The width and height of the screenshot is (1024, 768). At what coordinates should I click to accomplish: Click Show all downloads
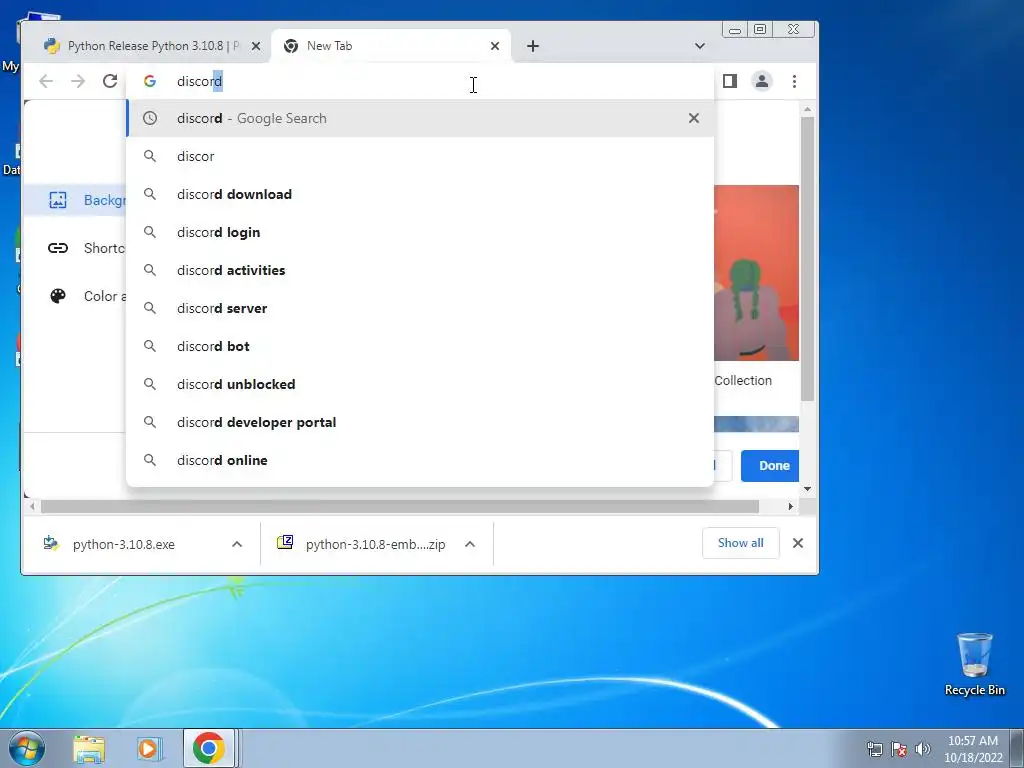741,543
